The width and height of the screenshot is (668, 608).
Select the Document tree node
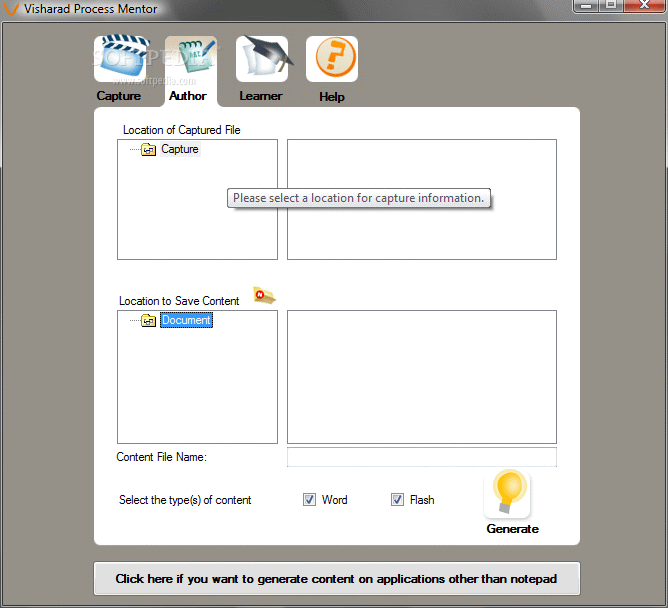click(x=186, y=320)
